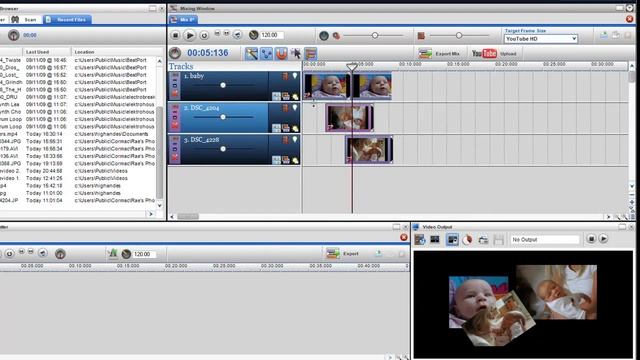The width and height of the screenshot is (640, 360).
Task: Click the track layout tool icon
Action: 311,53
